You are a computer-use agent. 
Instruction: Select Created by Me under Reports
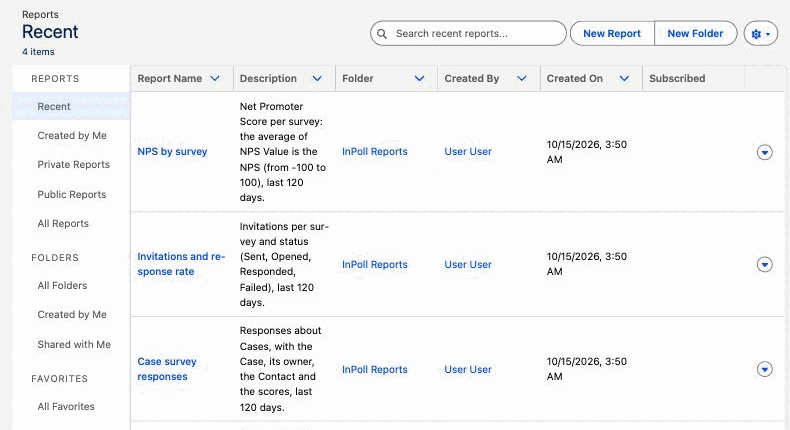pyautogui.click(x=72, y=136)
